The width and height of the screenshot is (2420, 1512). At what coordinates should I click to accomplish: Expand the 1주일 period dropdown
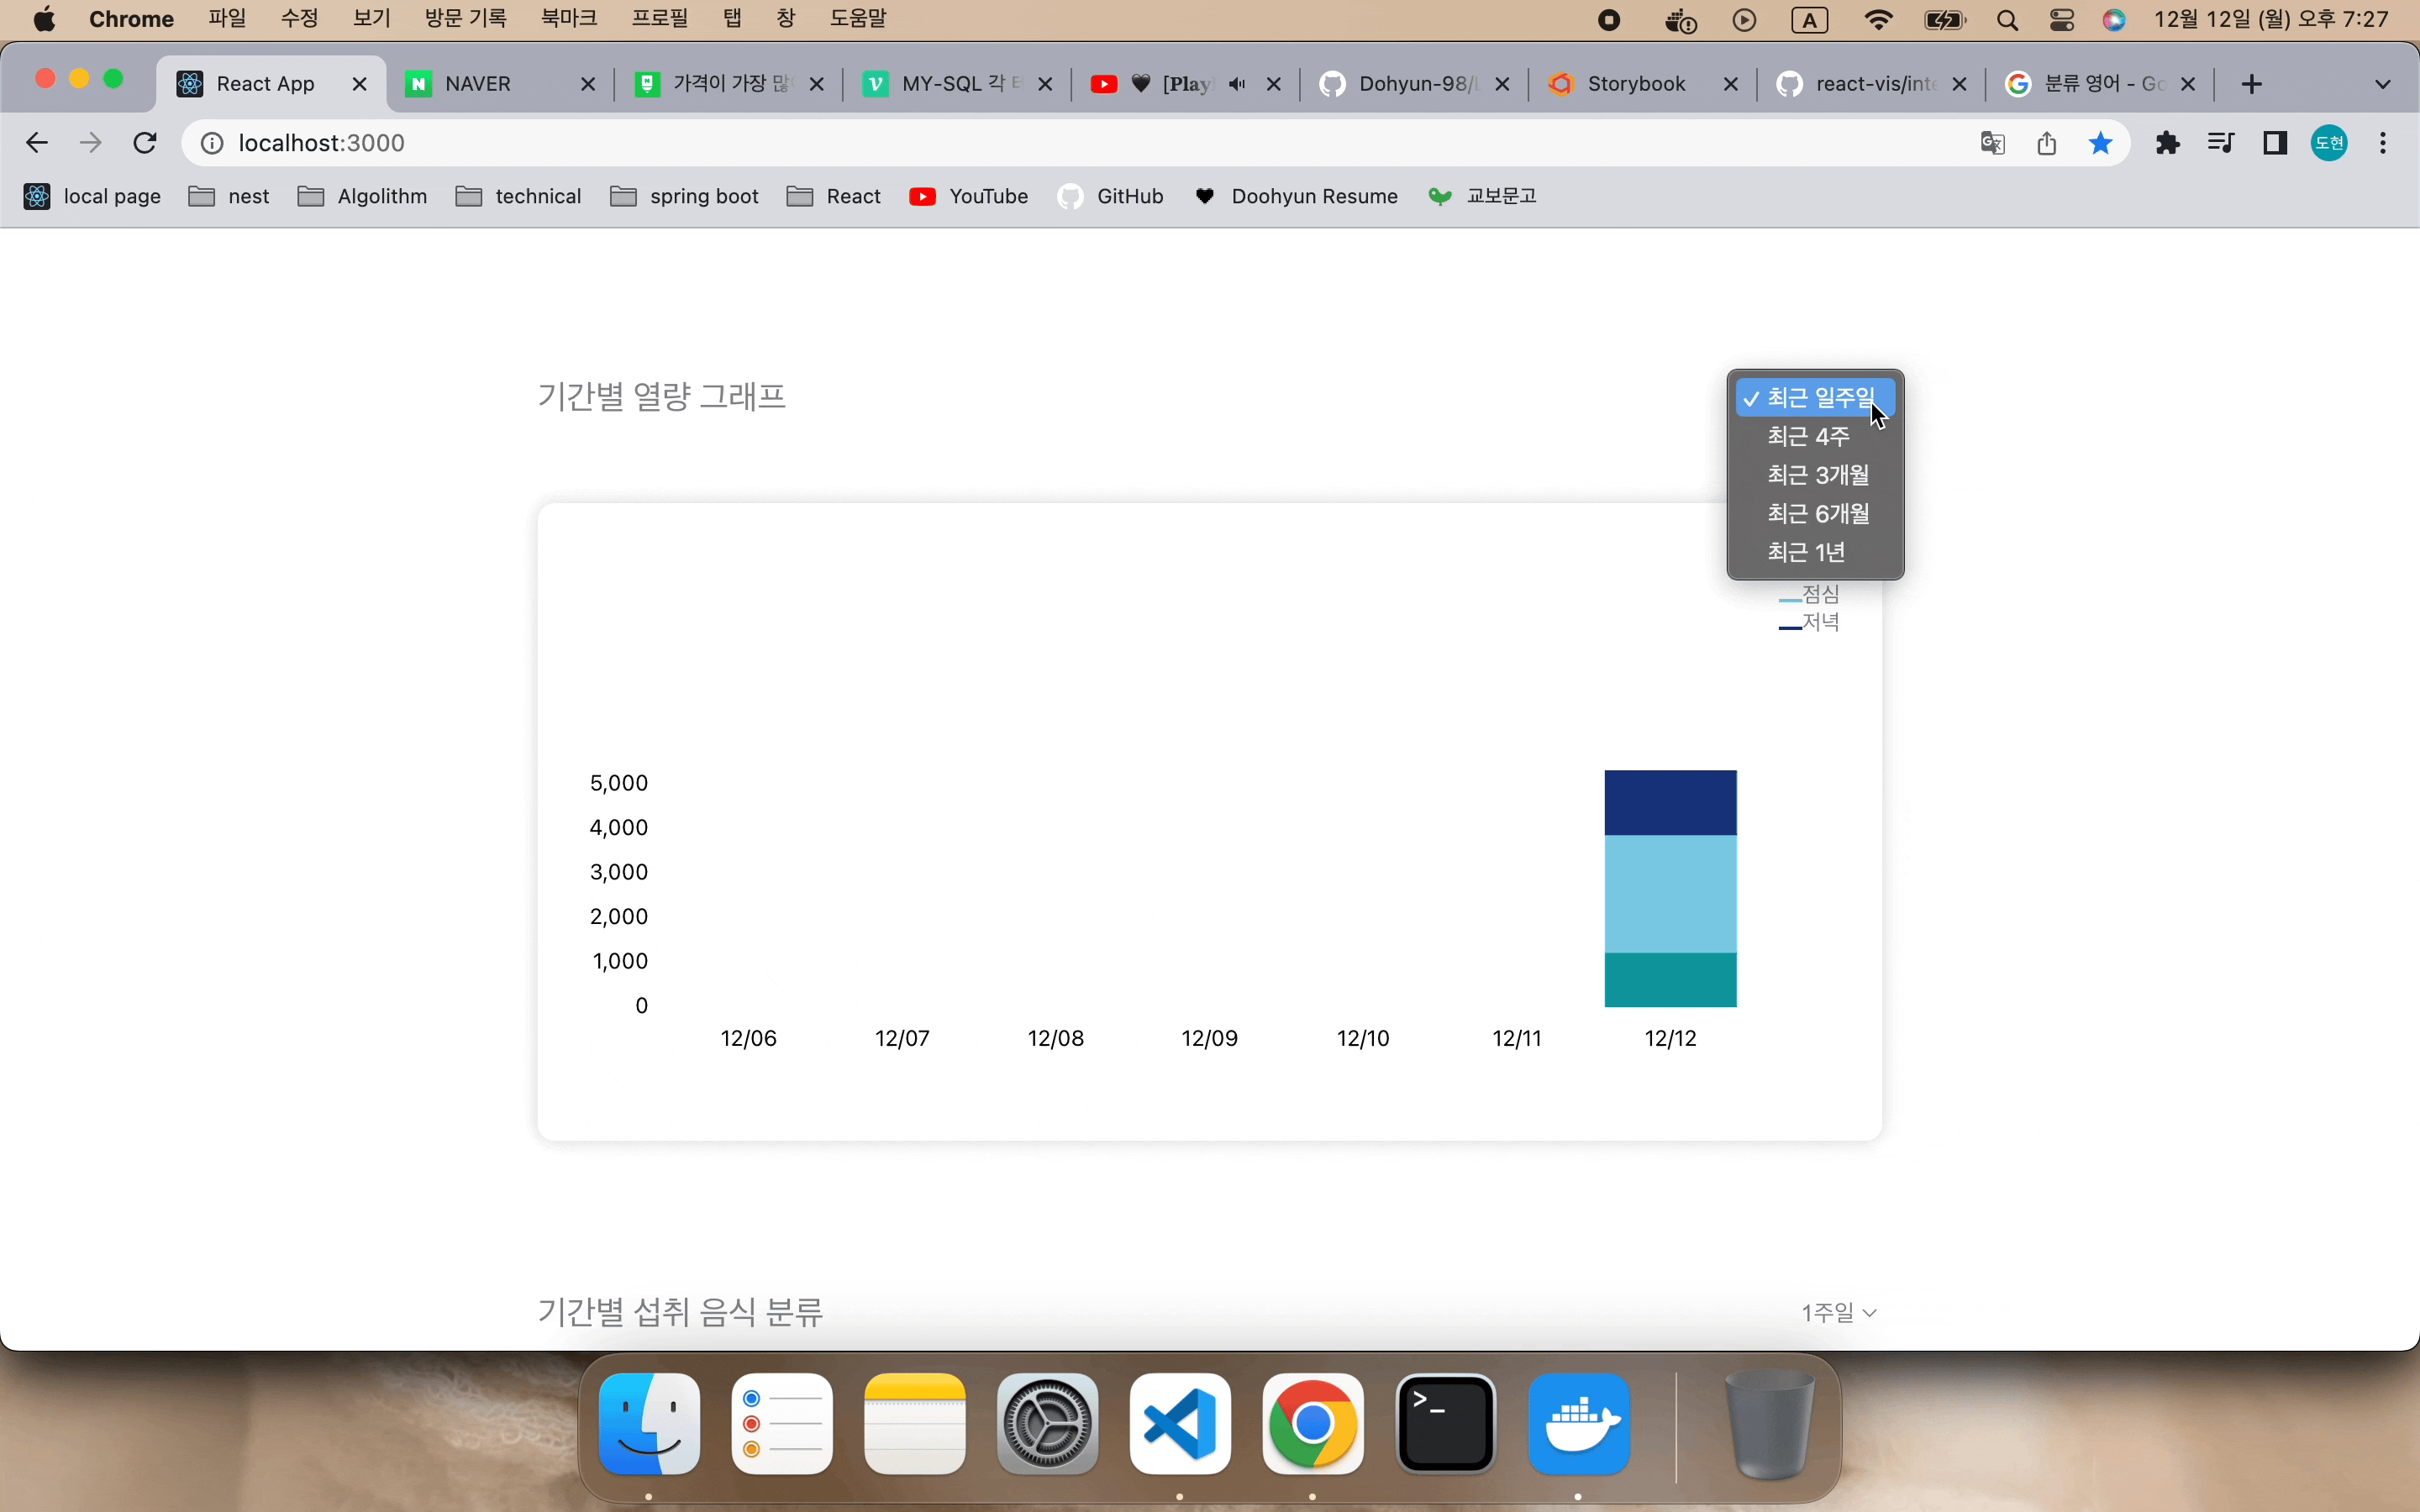pos(1838,1312)
